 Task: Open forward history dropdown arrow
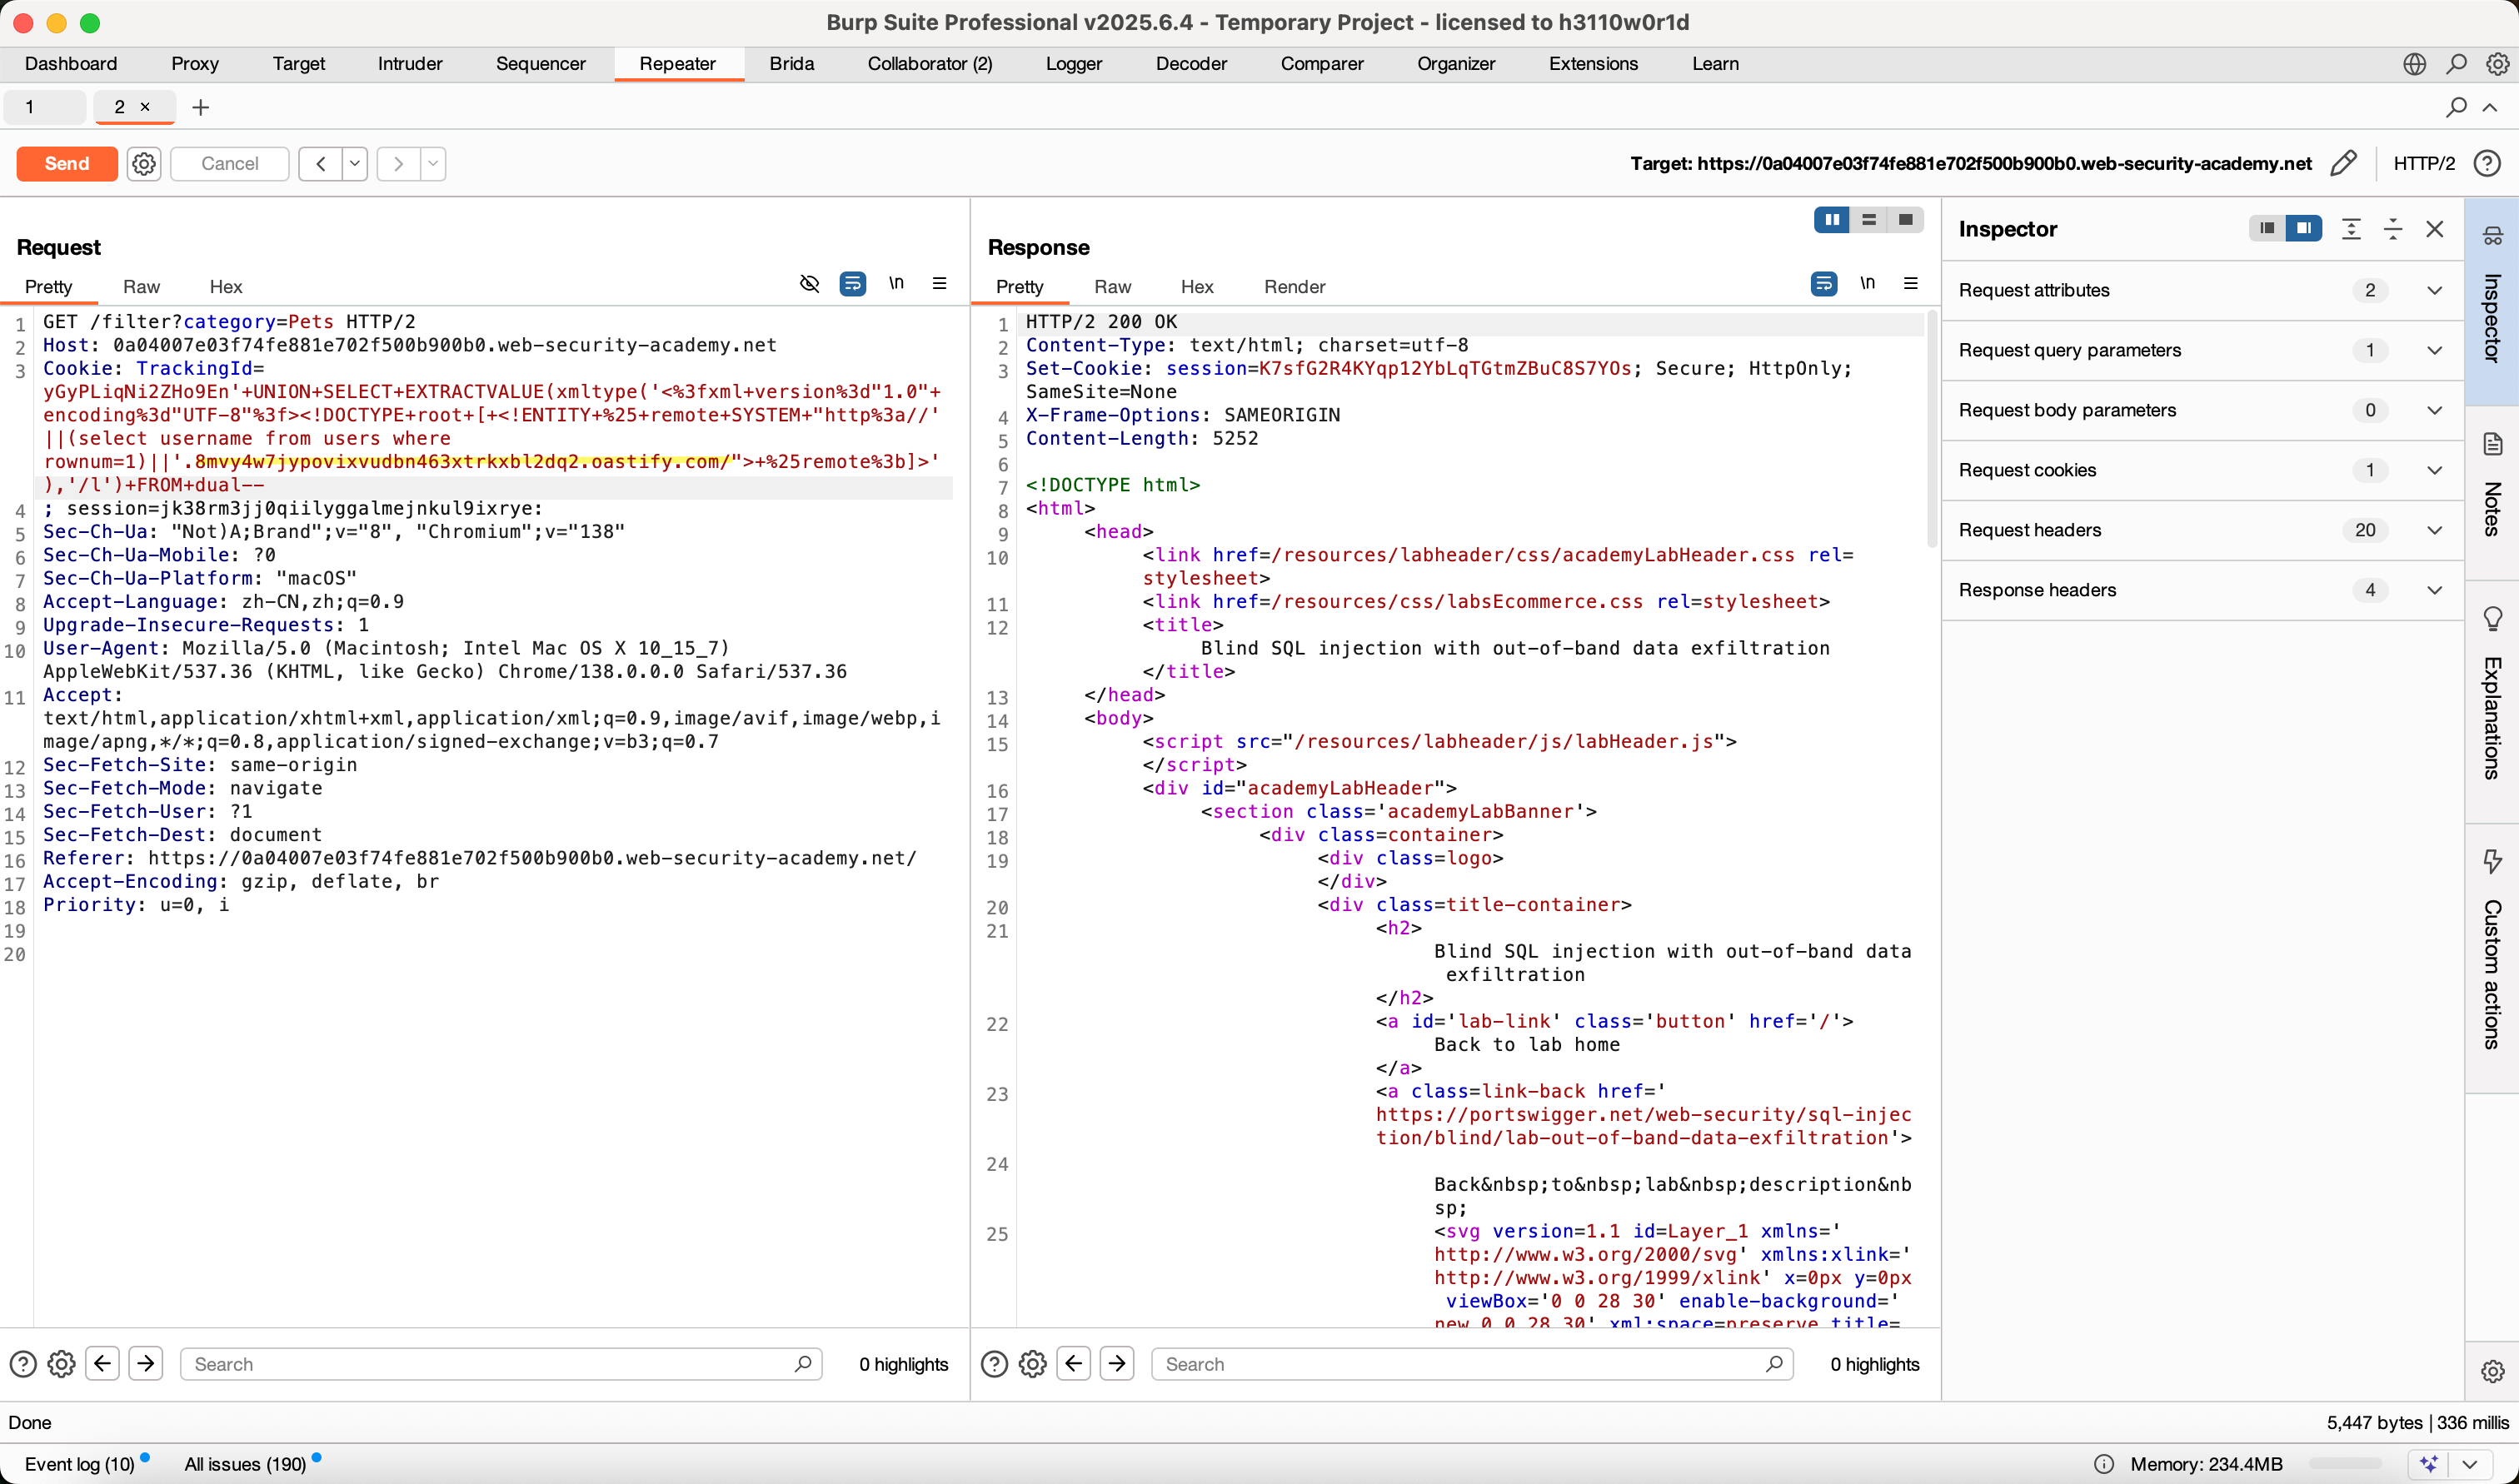(433, 163)
